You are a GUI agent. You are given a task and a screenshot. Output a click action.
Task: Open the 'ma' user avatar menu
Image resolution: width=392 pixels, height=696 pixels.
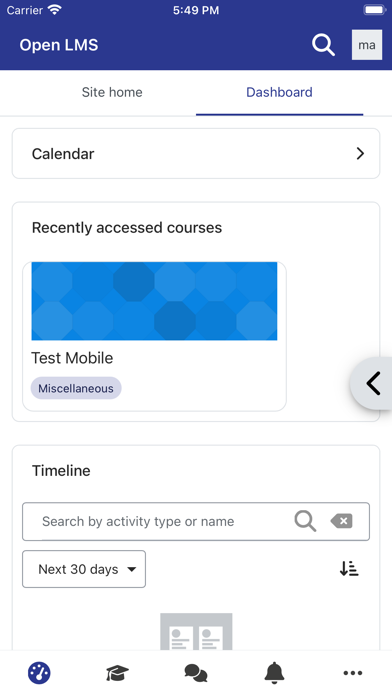click(367, 45)
